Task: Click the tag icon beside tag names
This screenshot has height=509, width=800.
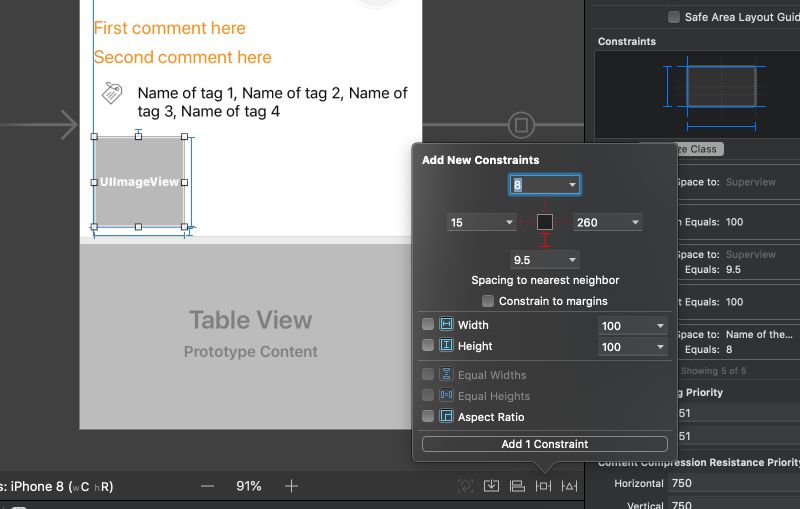Action: (x=112, y=93)
